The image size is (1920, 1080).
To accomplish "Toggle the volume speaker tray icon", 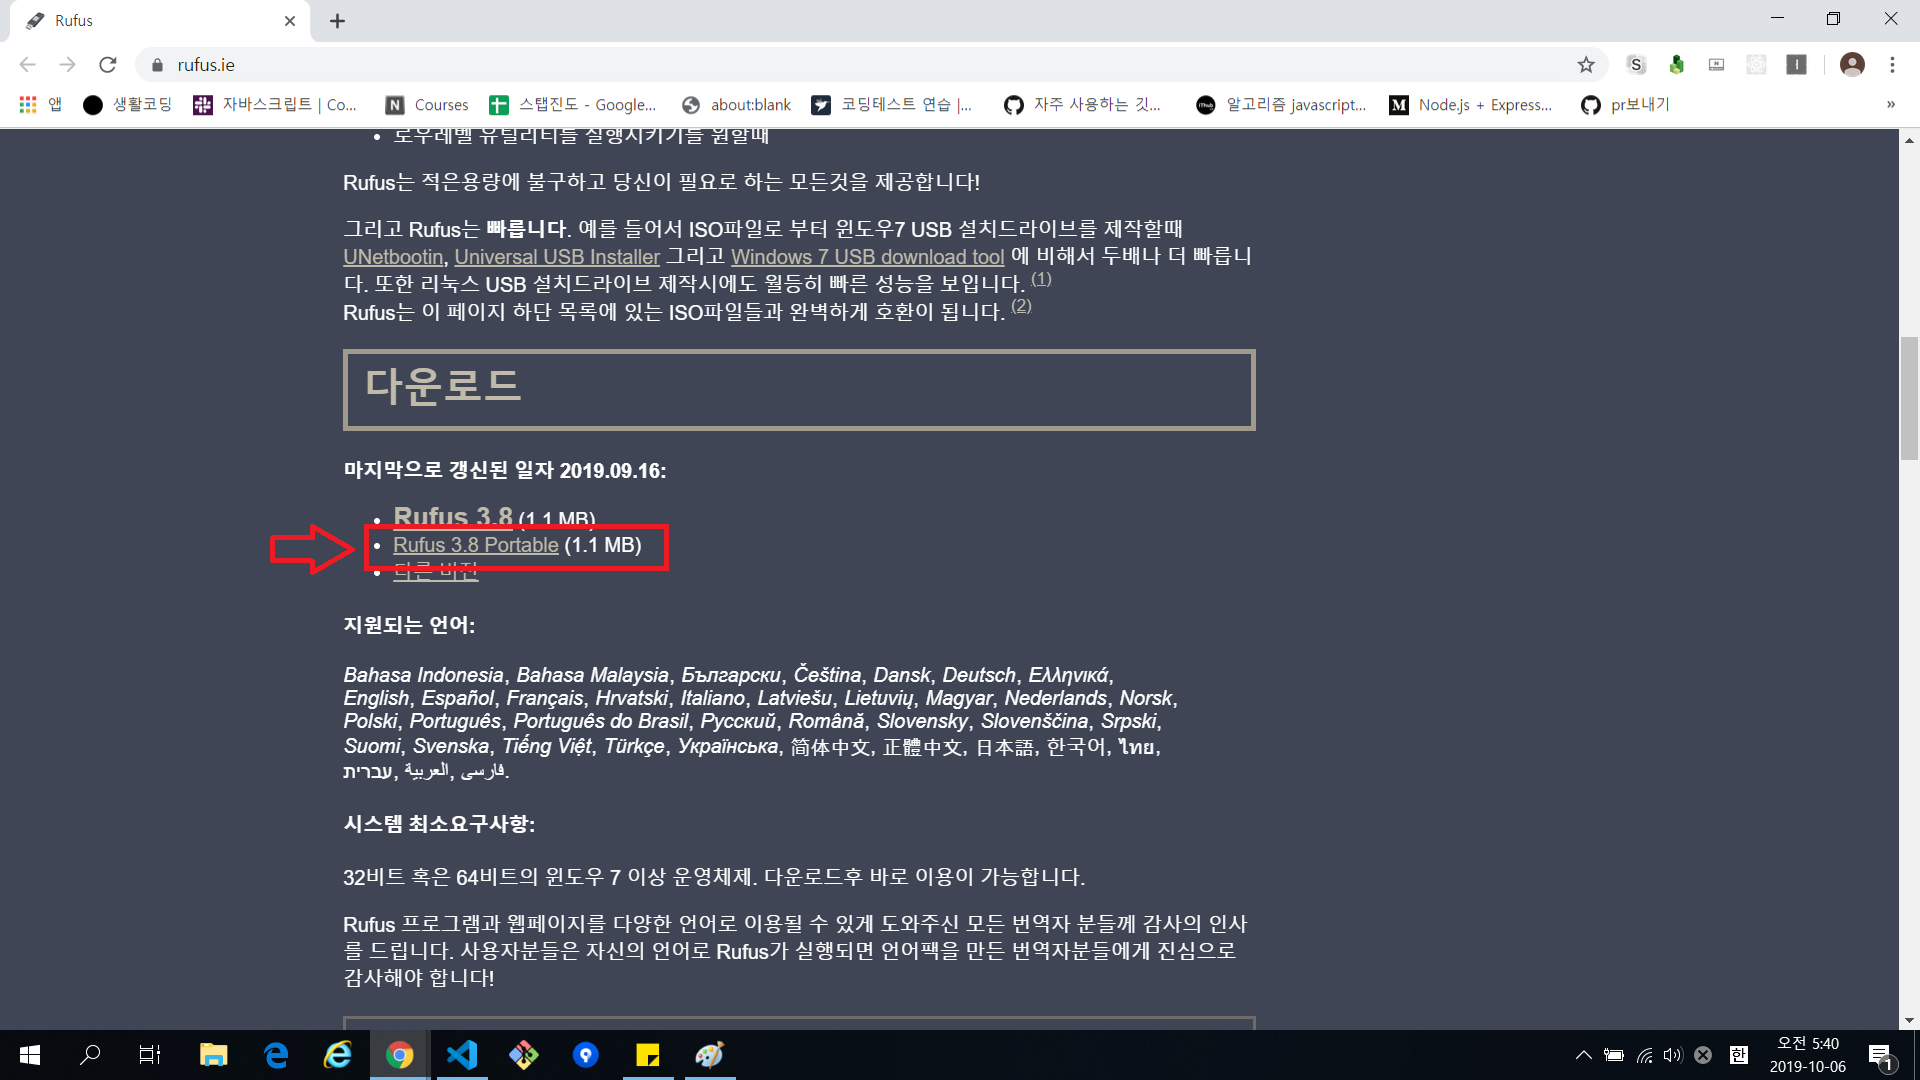I will click(1672, 1055).
